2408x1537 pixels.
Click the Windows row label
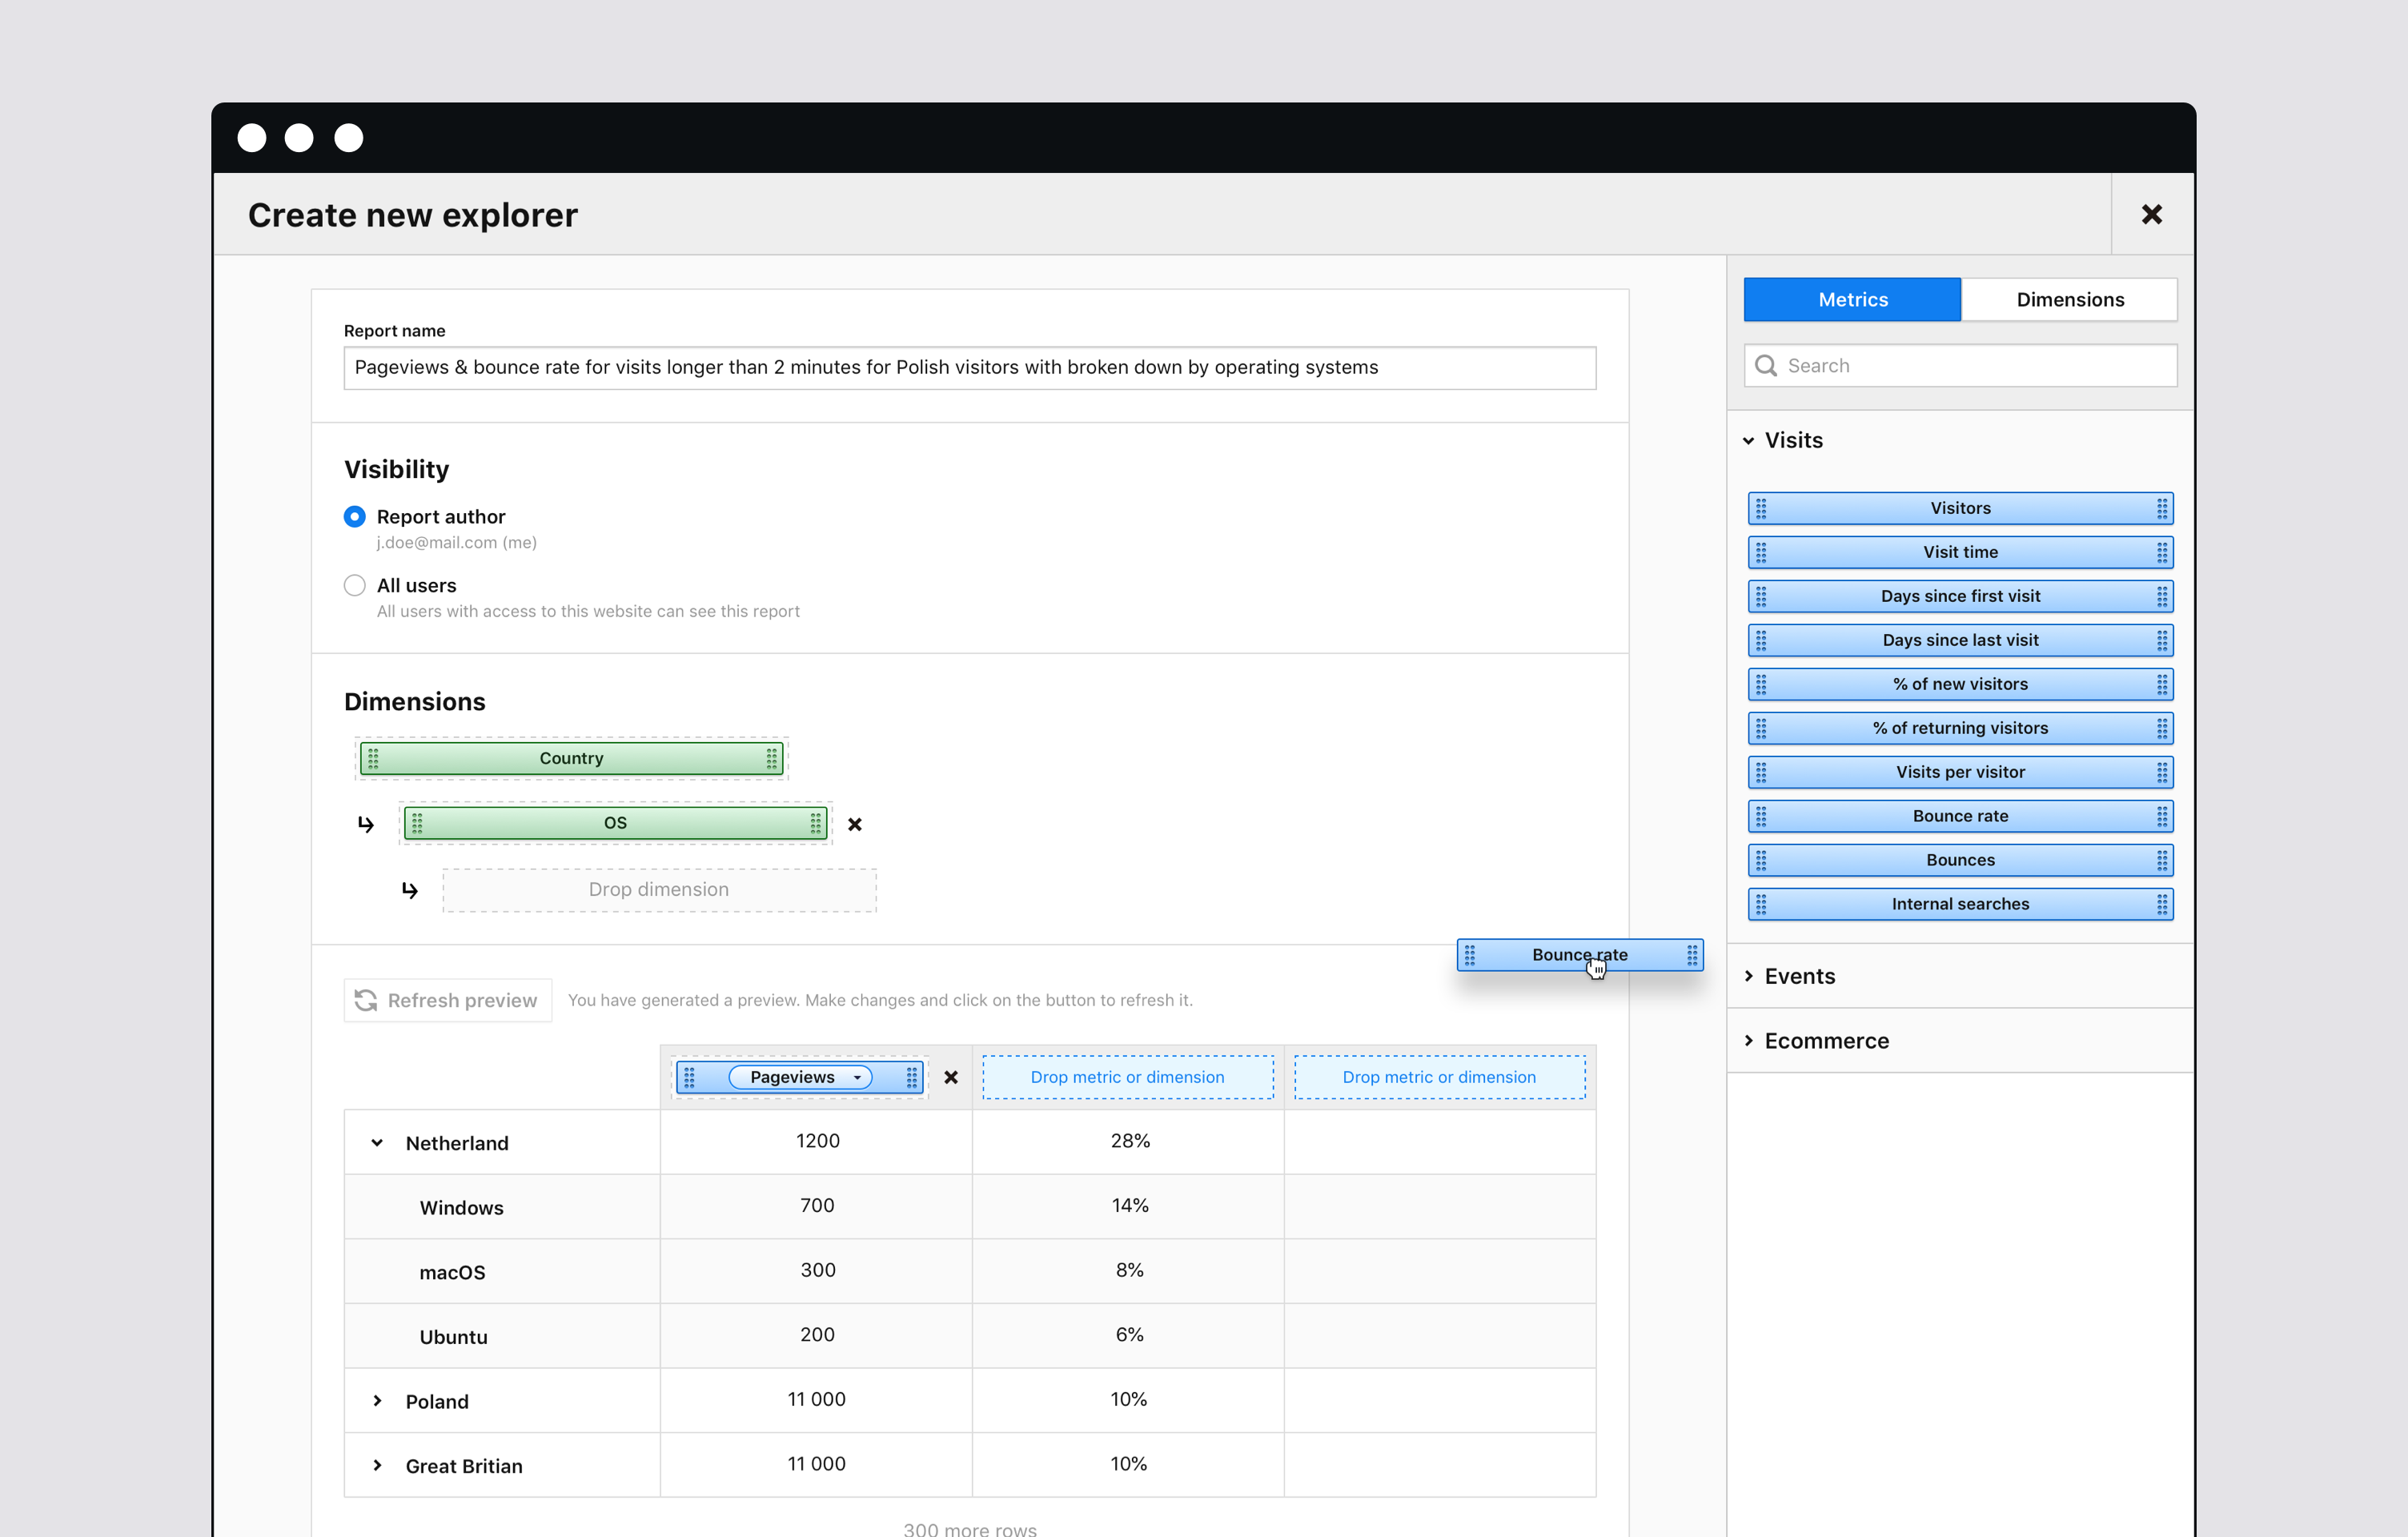pyautogui.click(x=461, y=1207)
